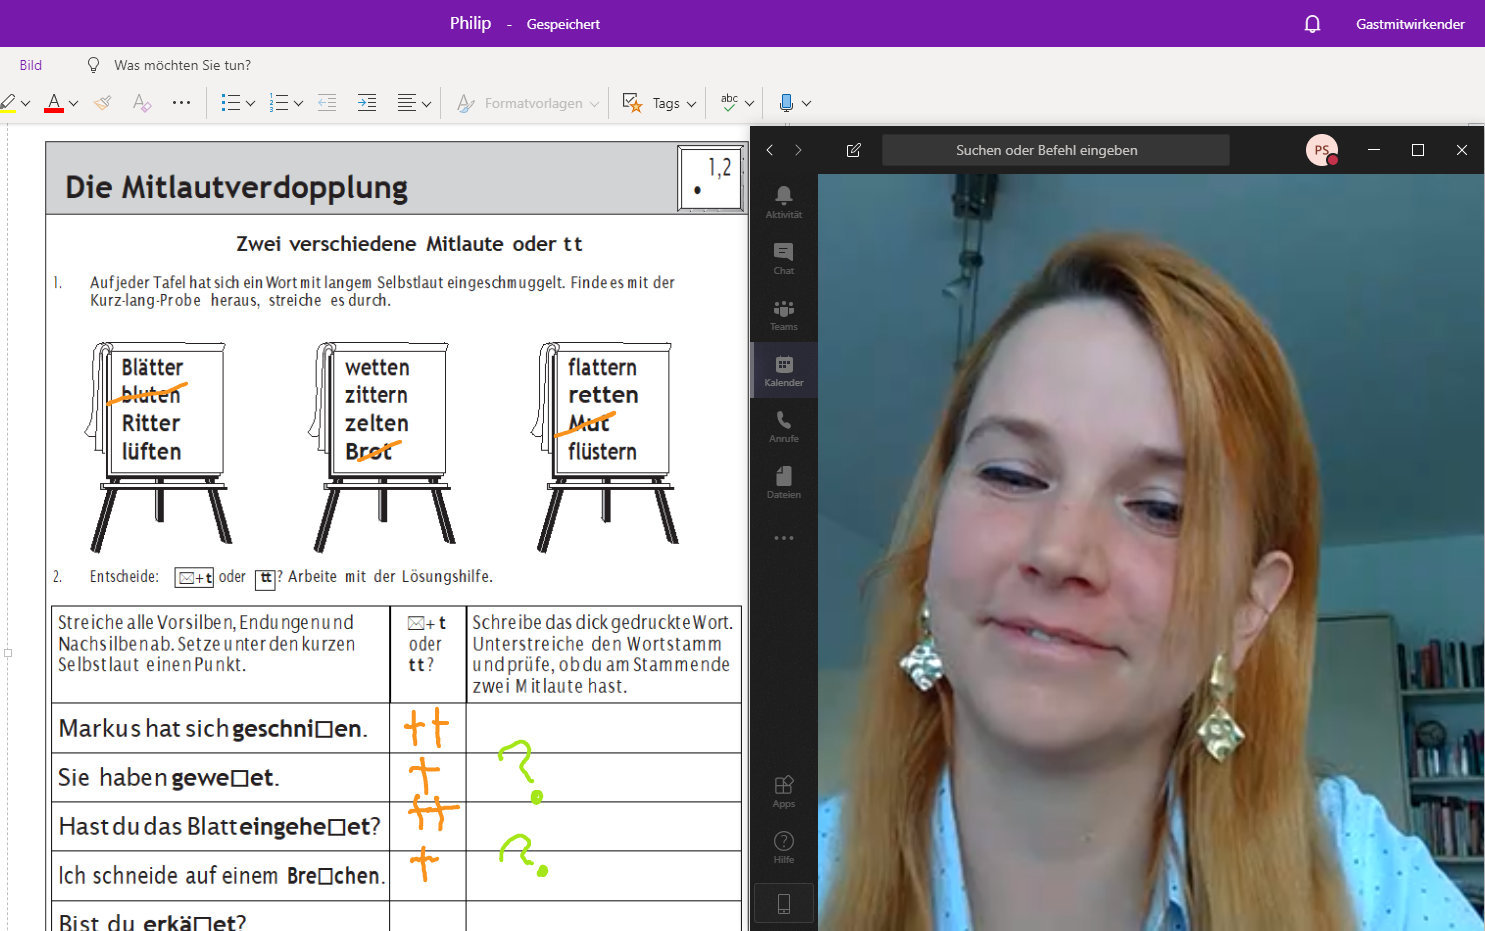The width and height of the screenshot is (1485, 931).
Task: Switch to the Bild tab
Action: (31, 65)
